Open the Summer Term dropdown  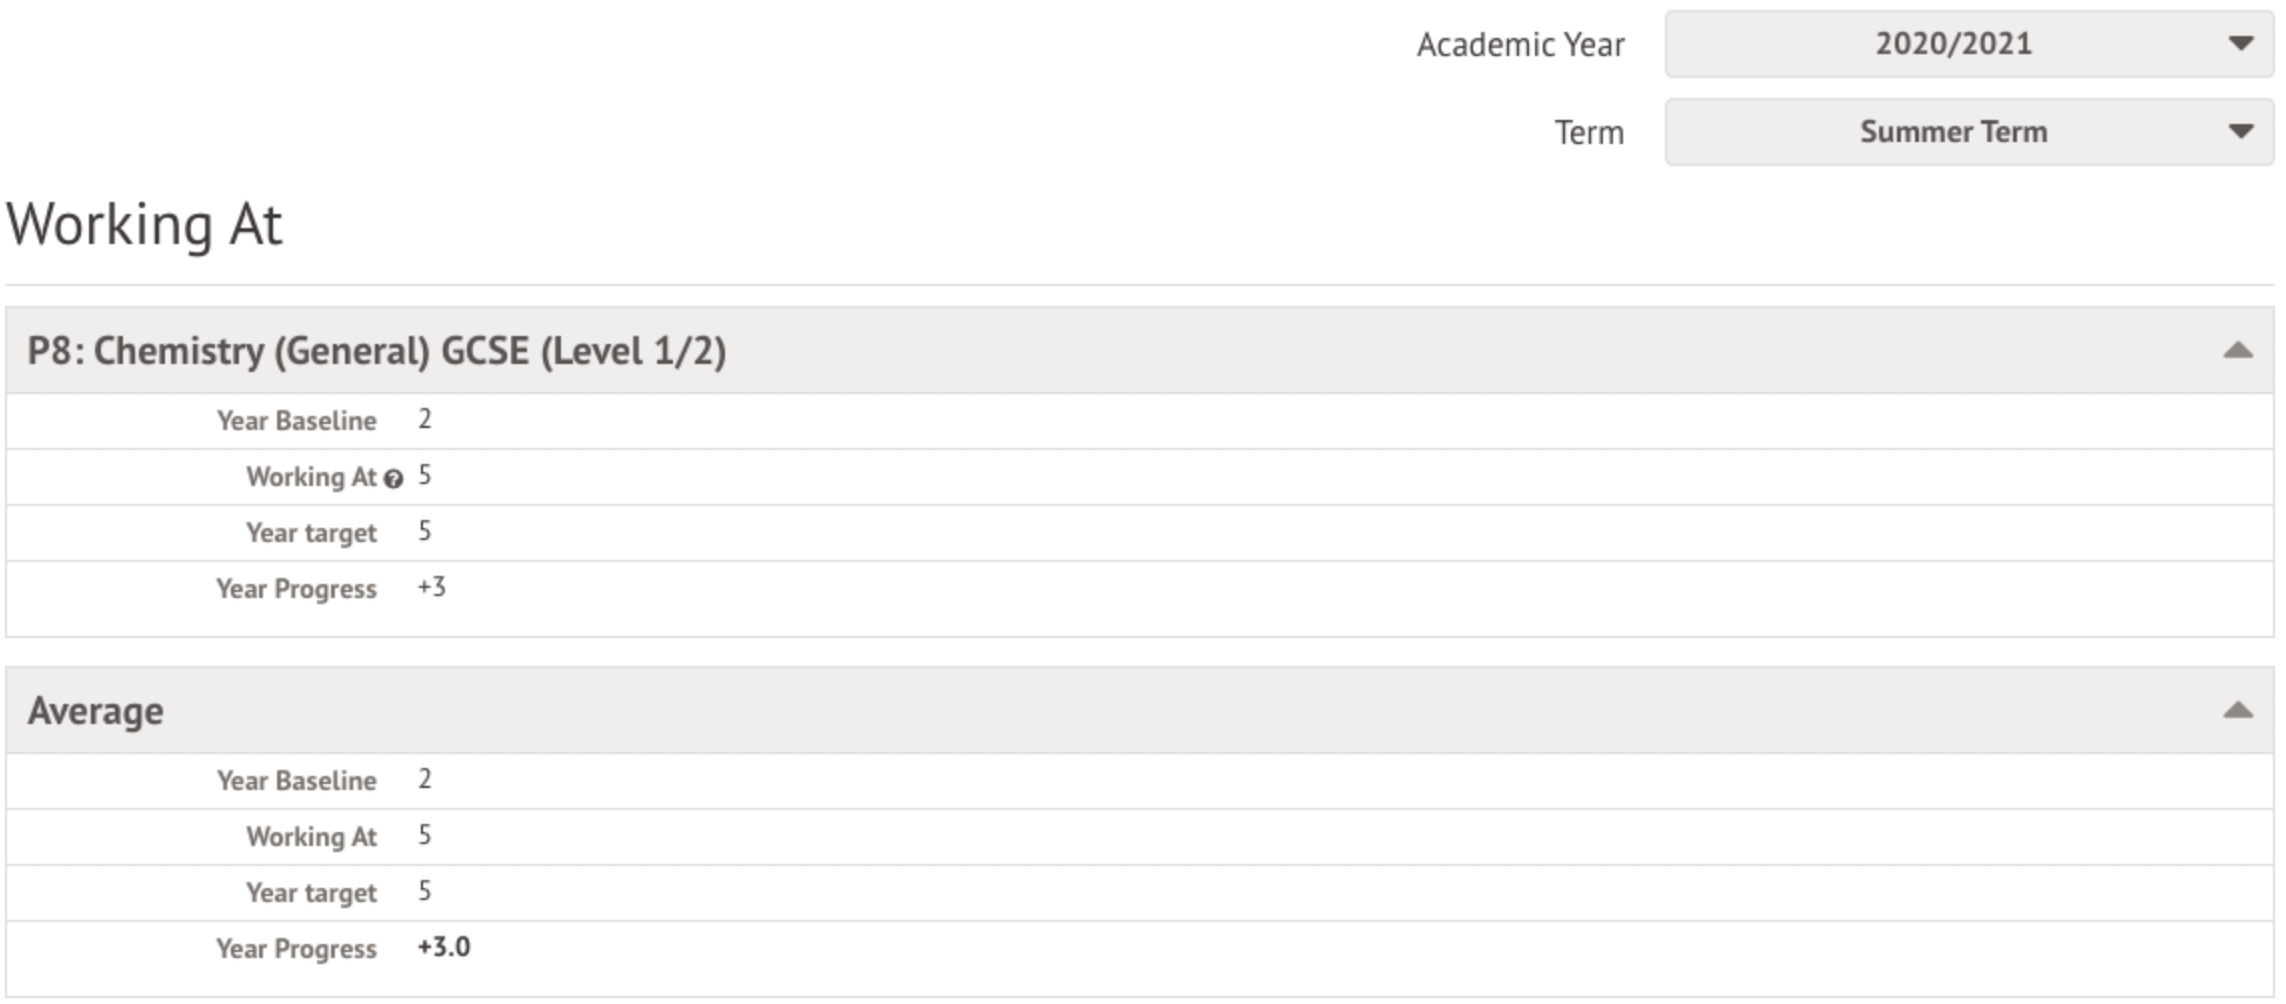1967,132
